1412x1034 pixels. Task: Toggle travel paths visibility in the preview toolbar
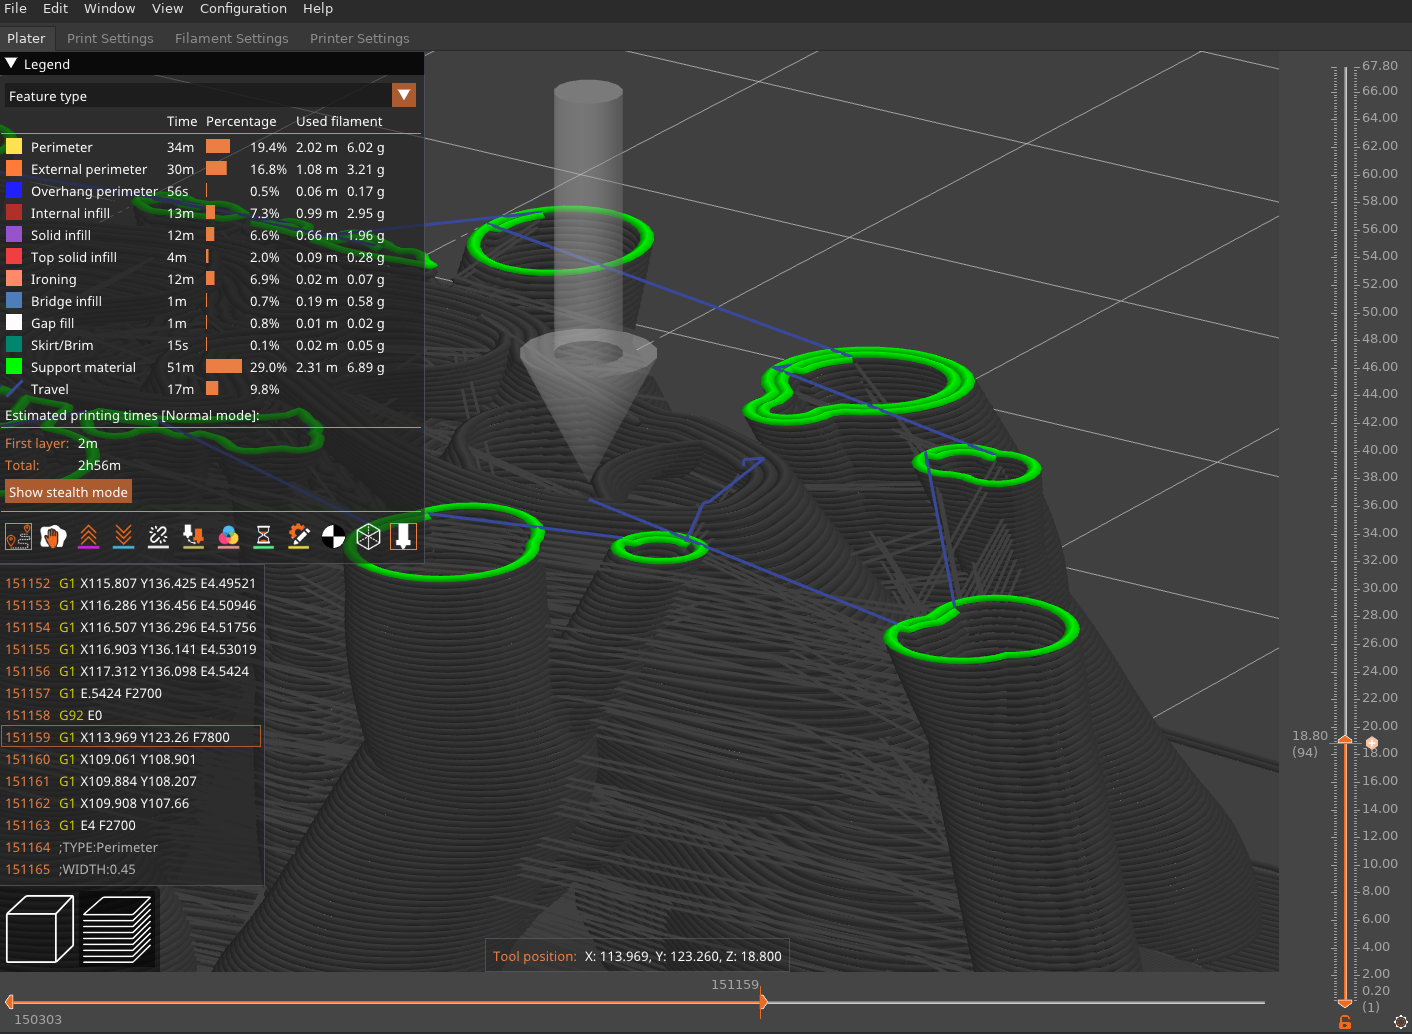(18, 536)
